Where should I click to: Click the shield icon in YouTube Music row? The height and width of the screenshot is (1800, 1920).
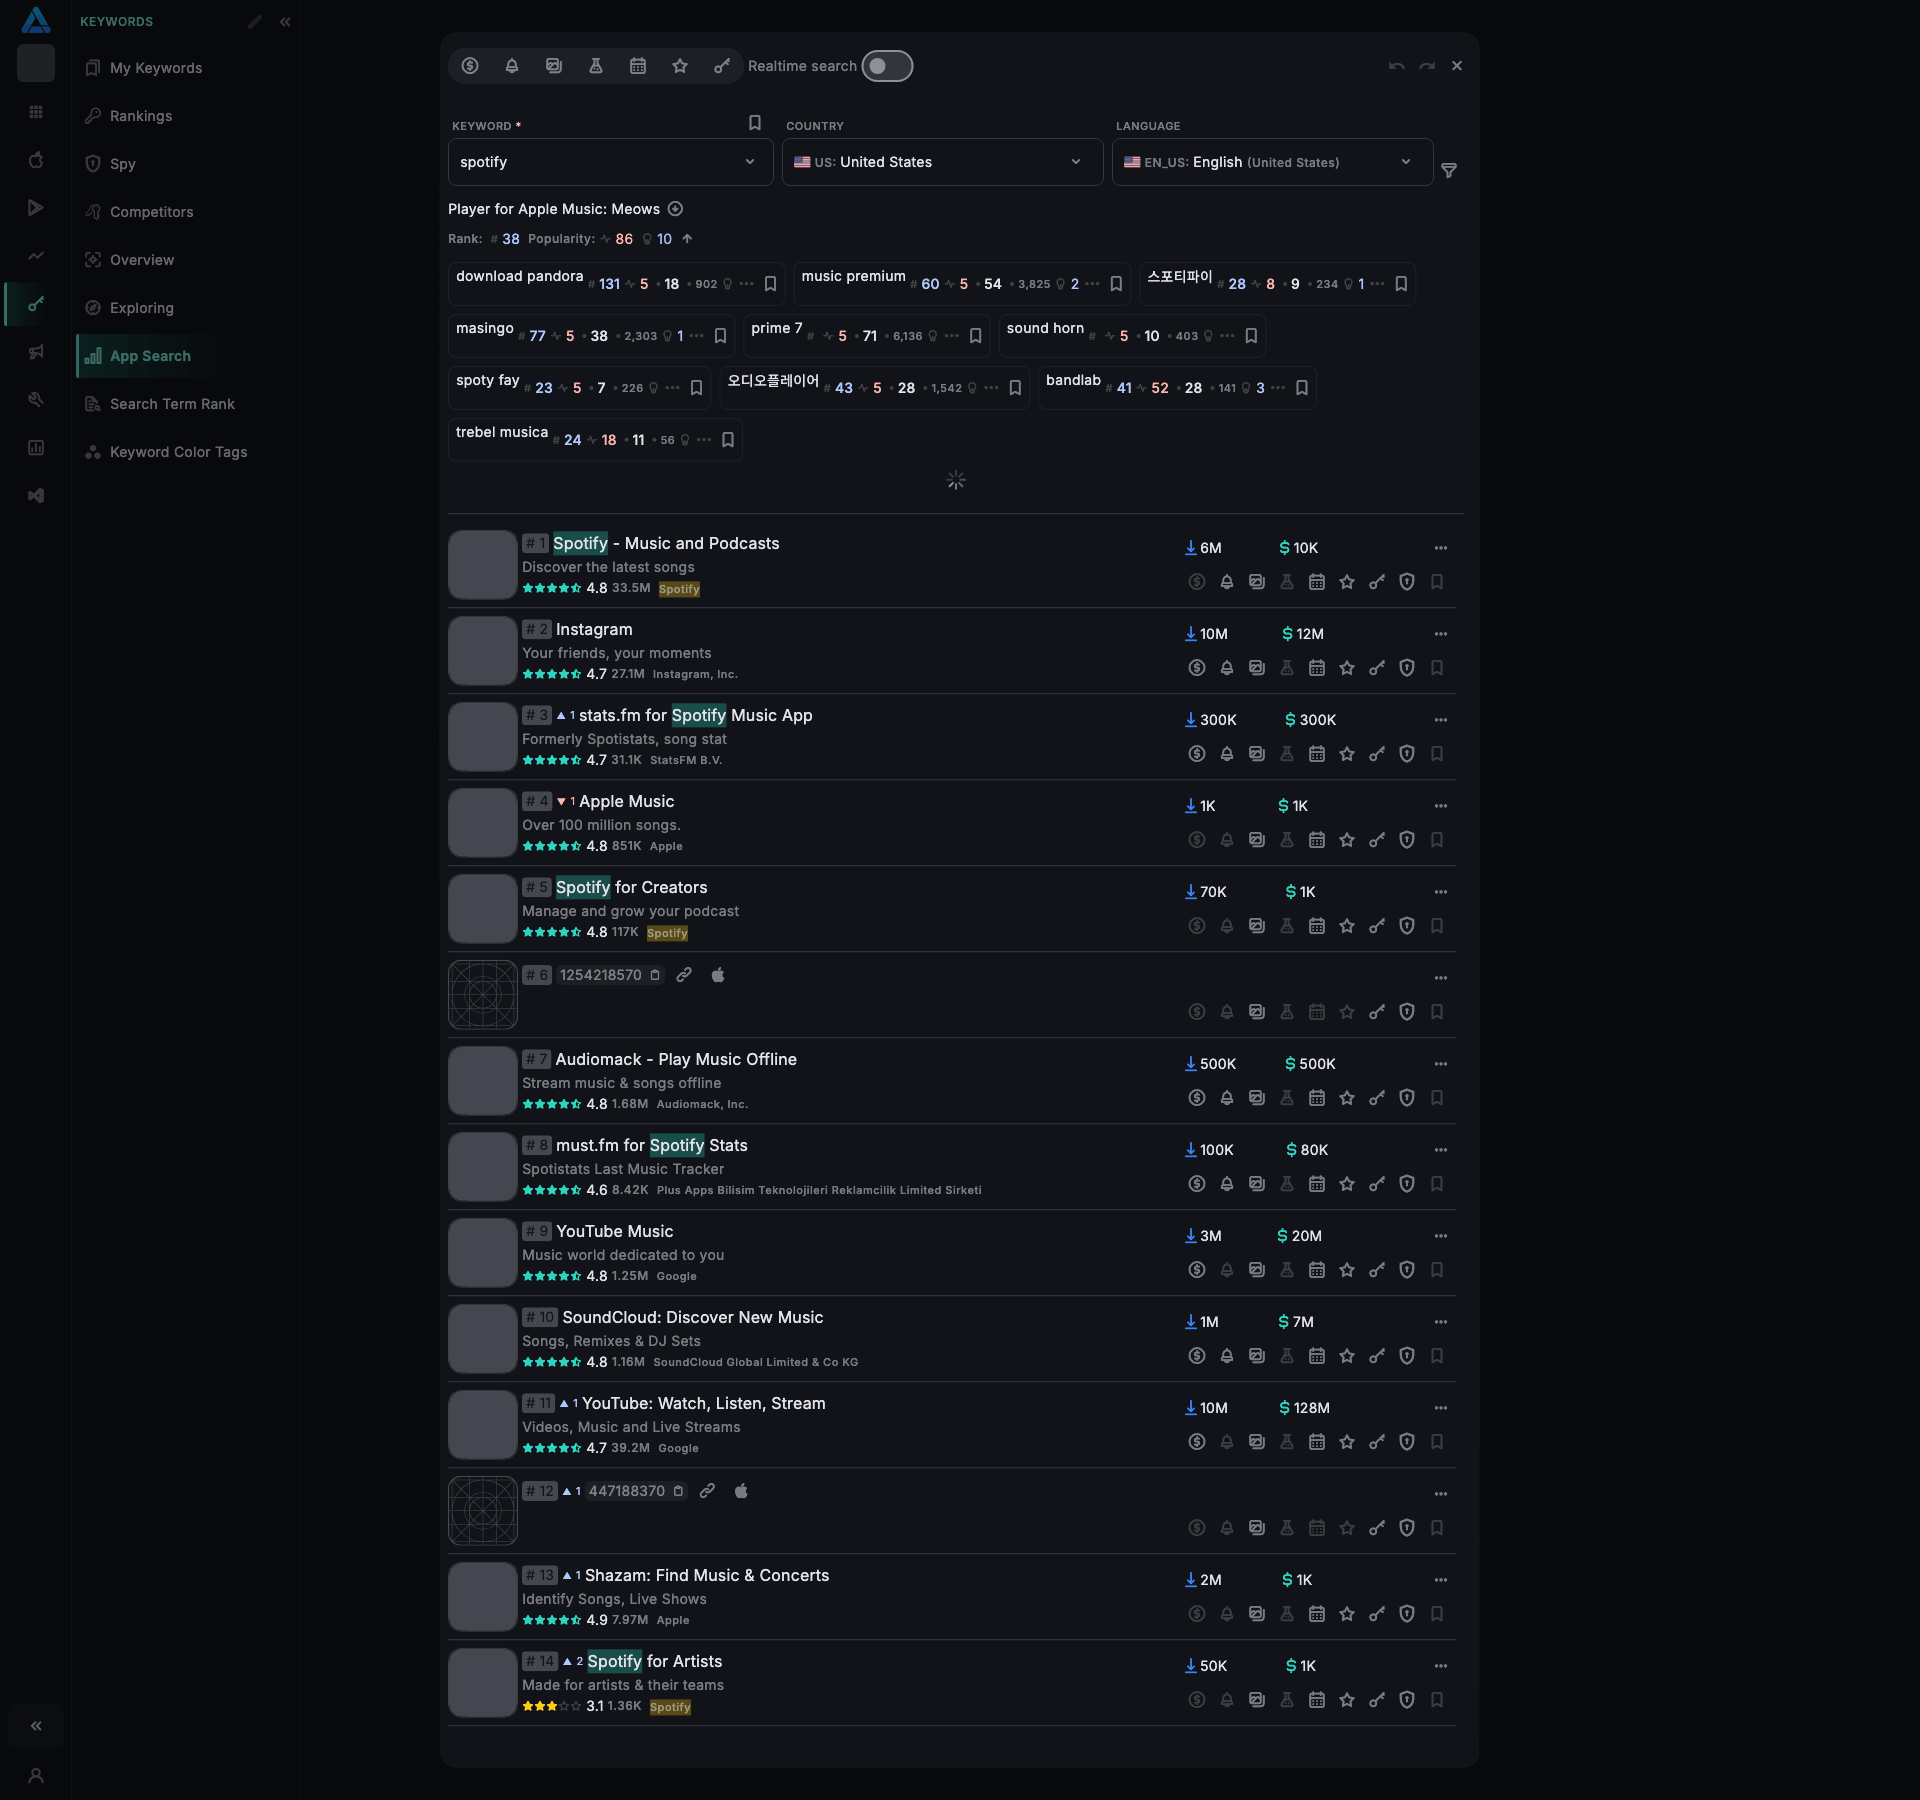[1407, 1270]
